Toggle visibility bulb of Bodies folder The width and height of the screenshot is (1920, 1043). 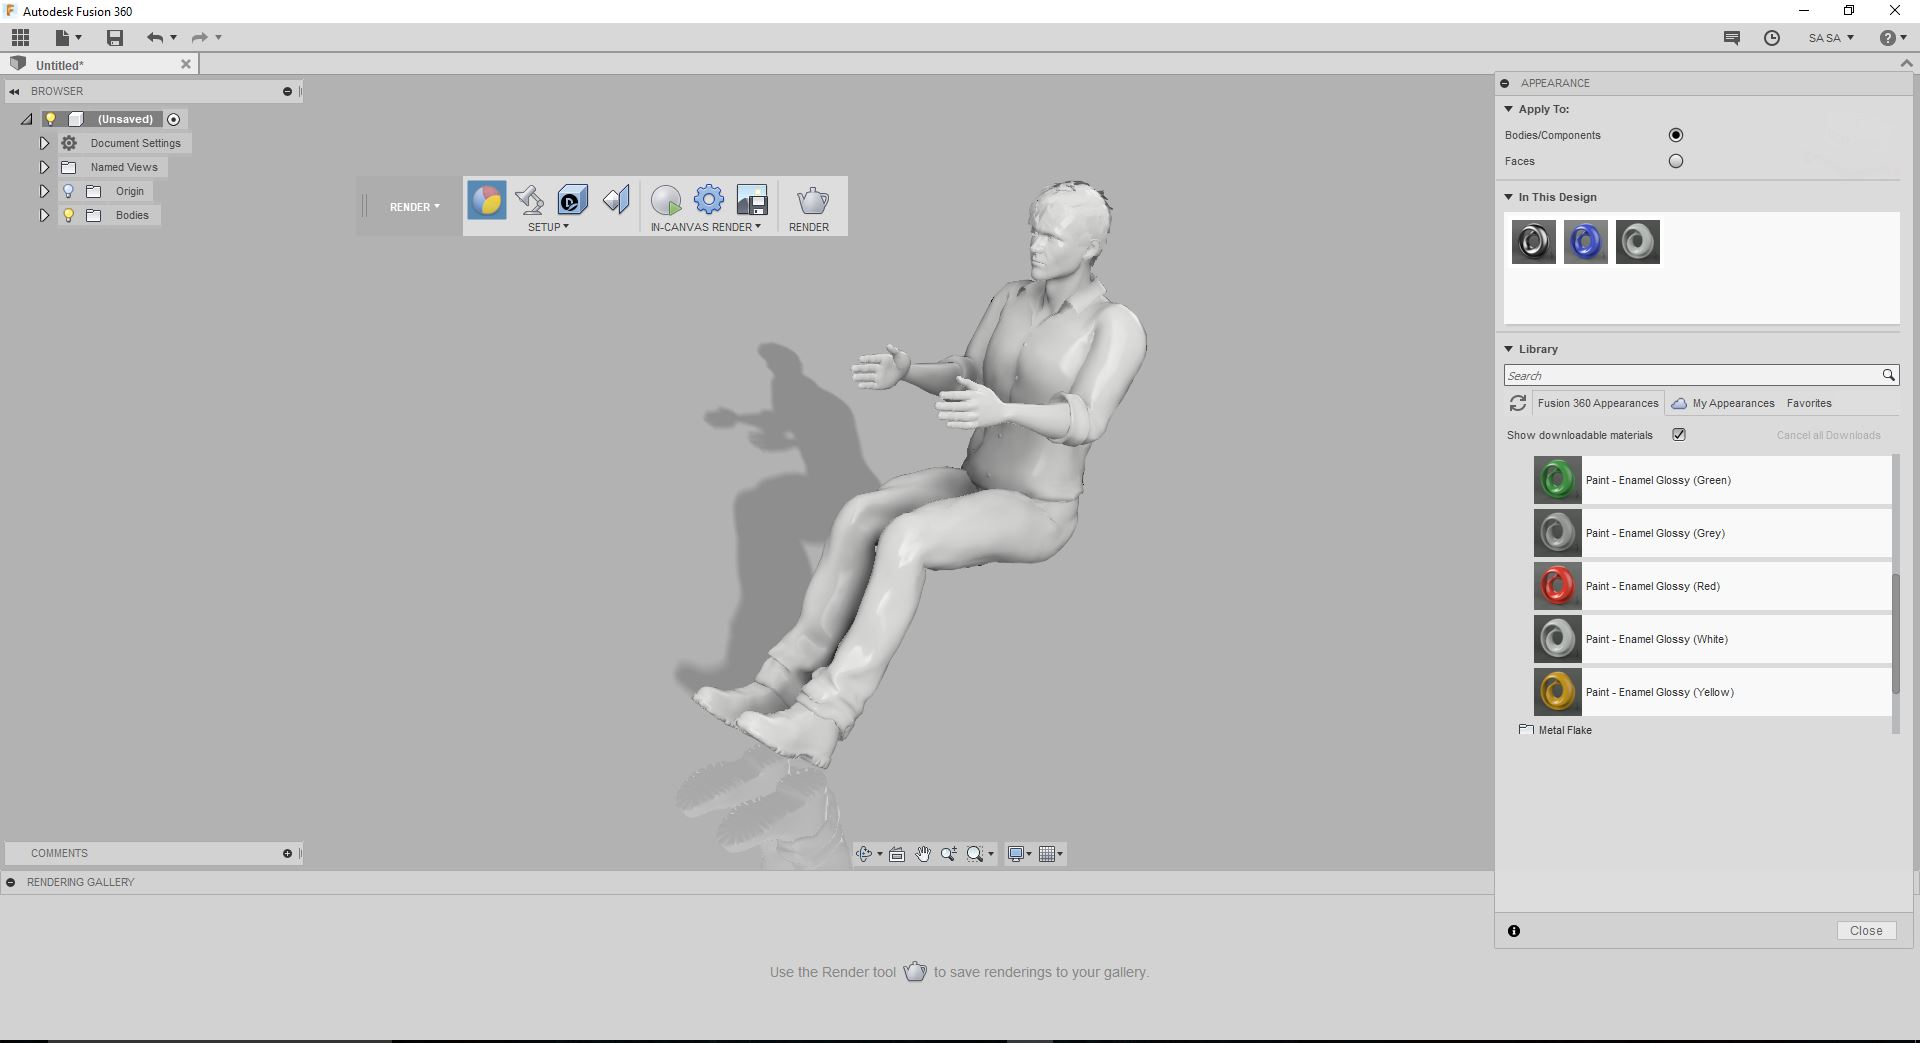(69, 215)
